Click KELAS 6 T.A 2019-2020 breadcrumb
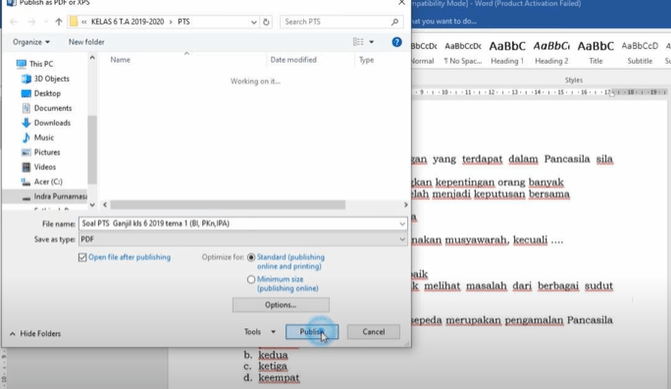 (x=128, y=22)
